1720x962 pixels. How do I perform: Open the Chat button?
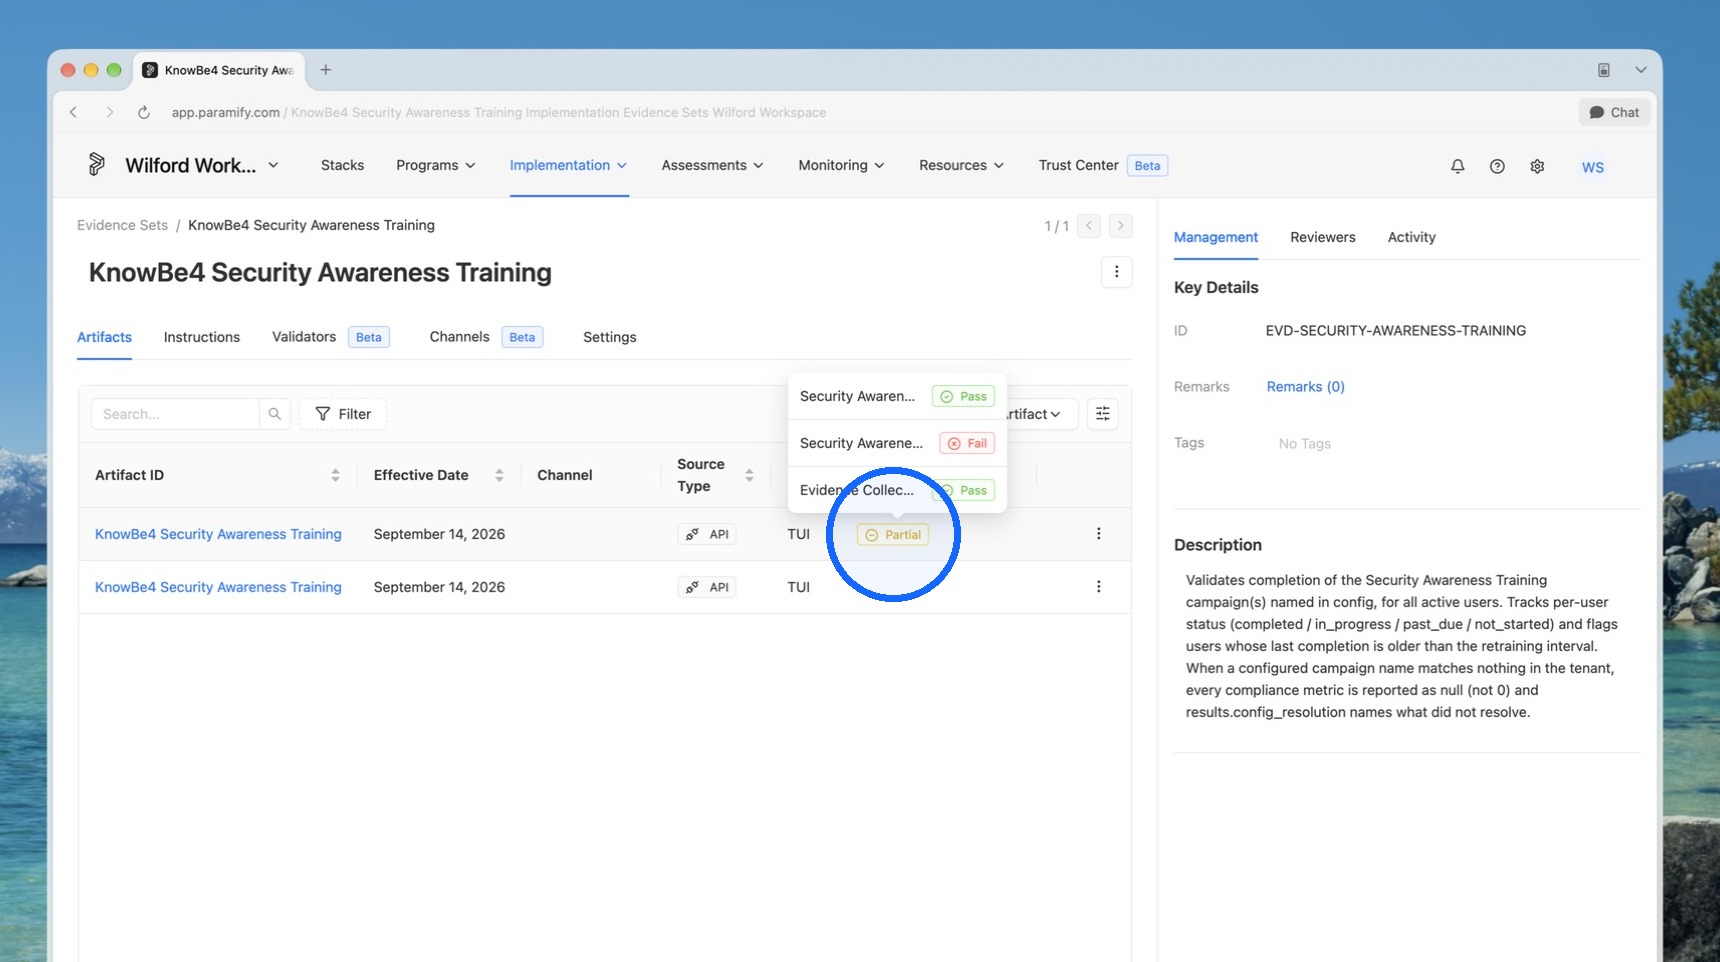pos(1614,112)
